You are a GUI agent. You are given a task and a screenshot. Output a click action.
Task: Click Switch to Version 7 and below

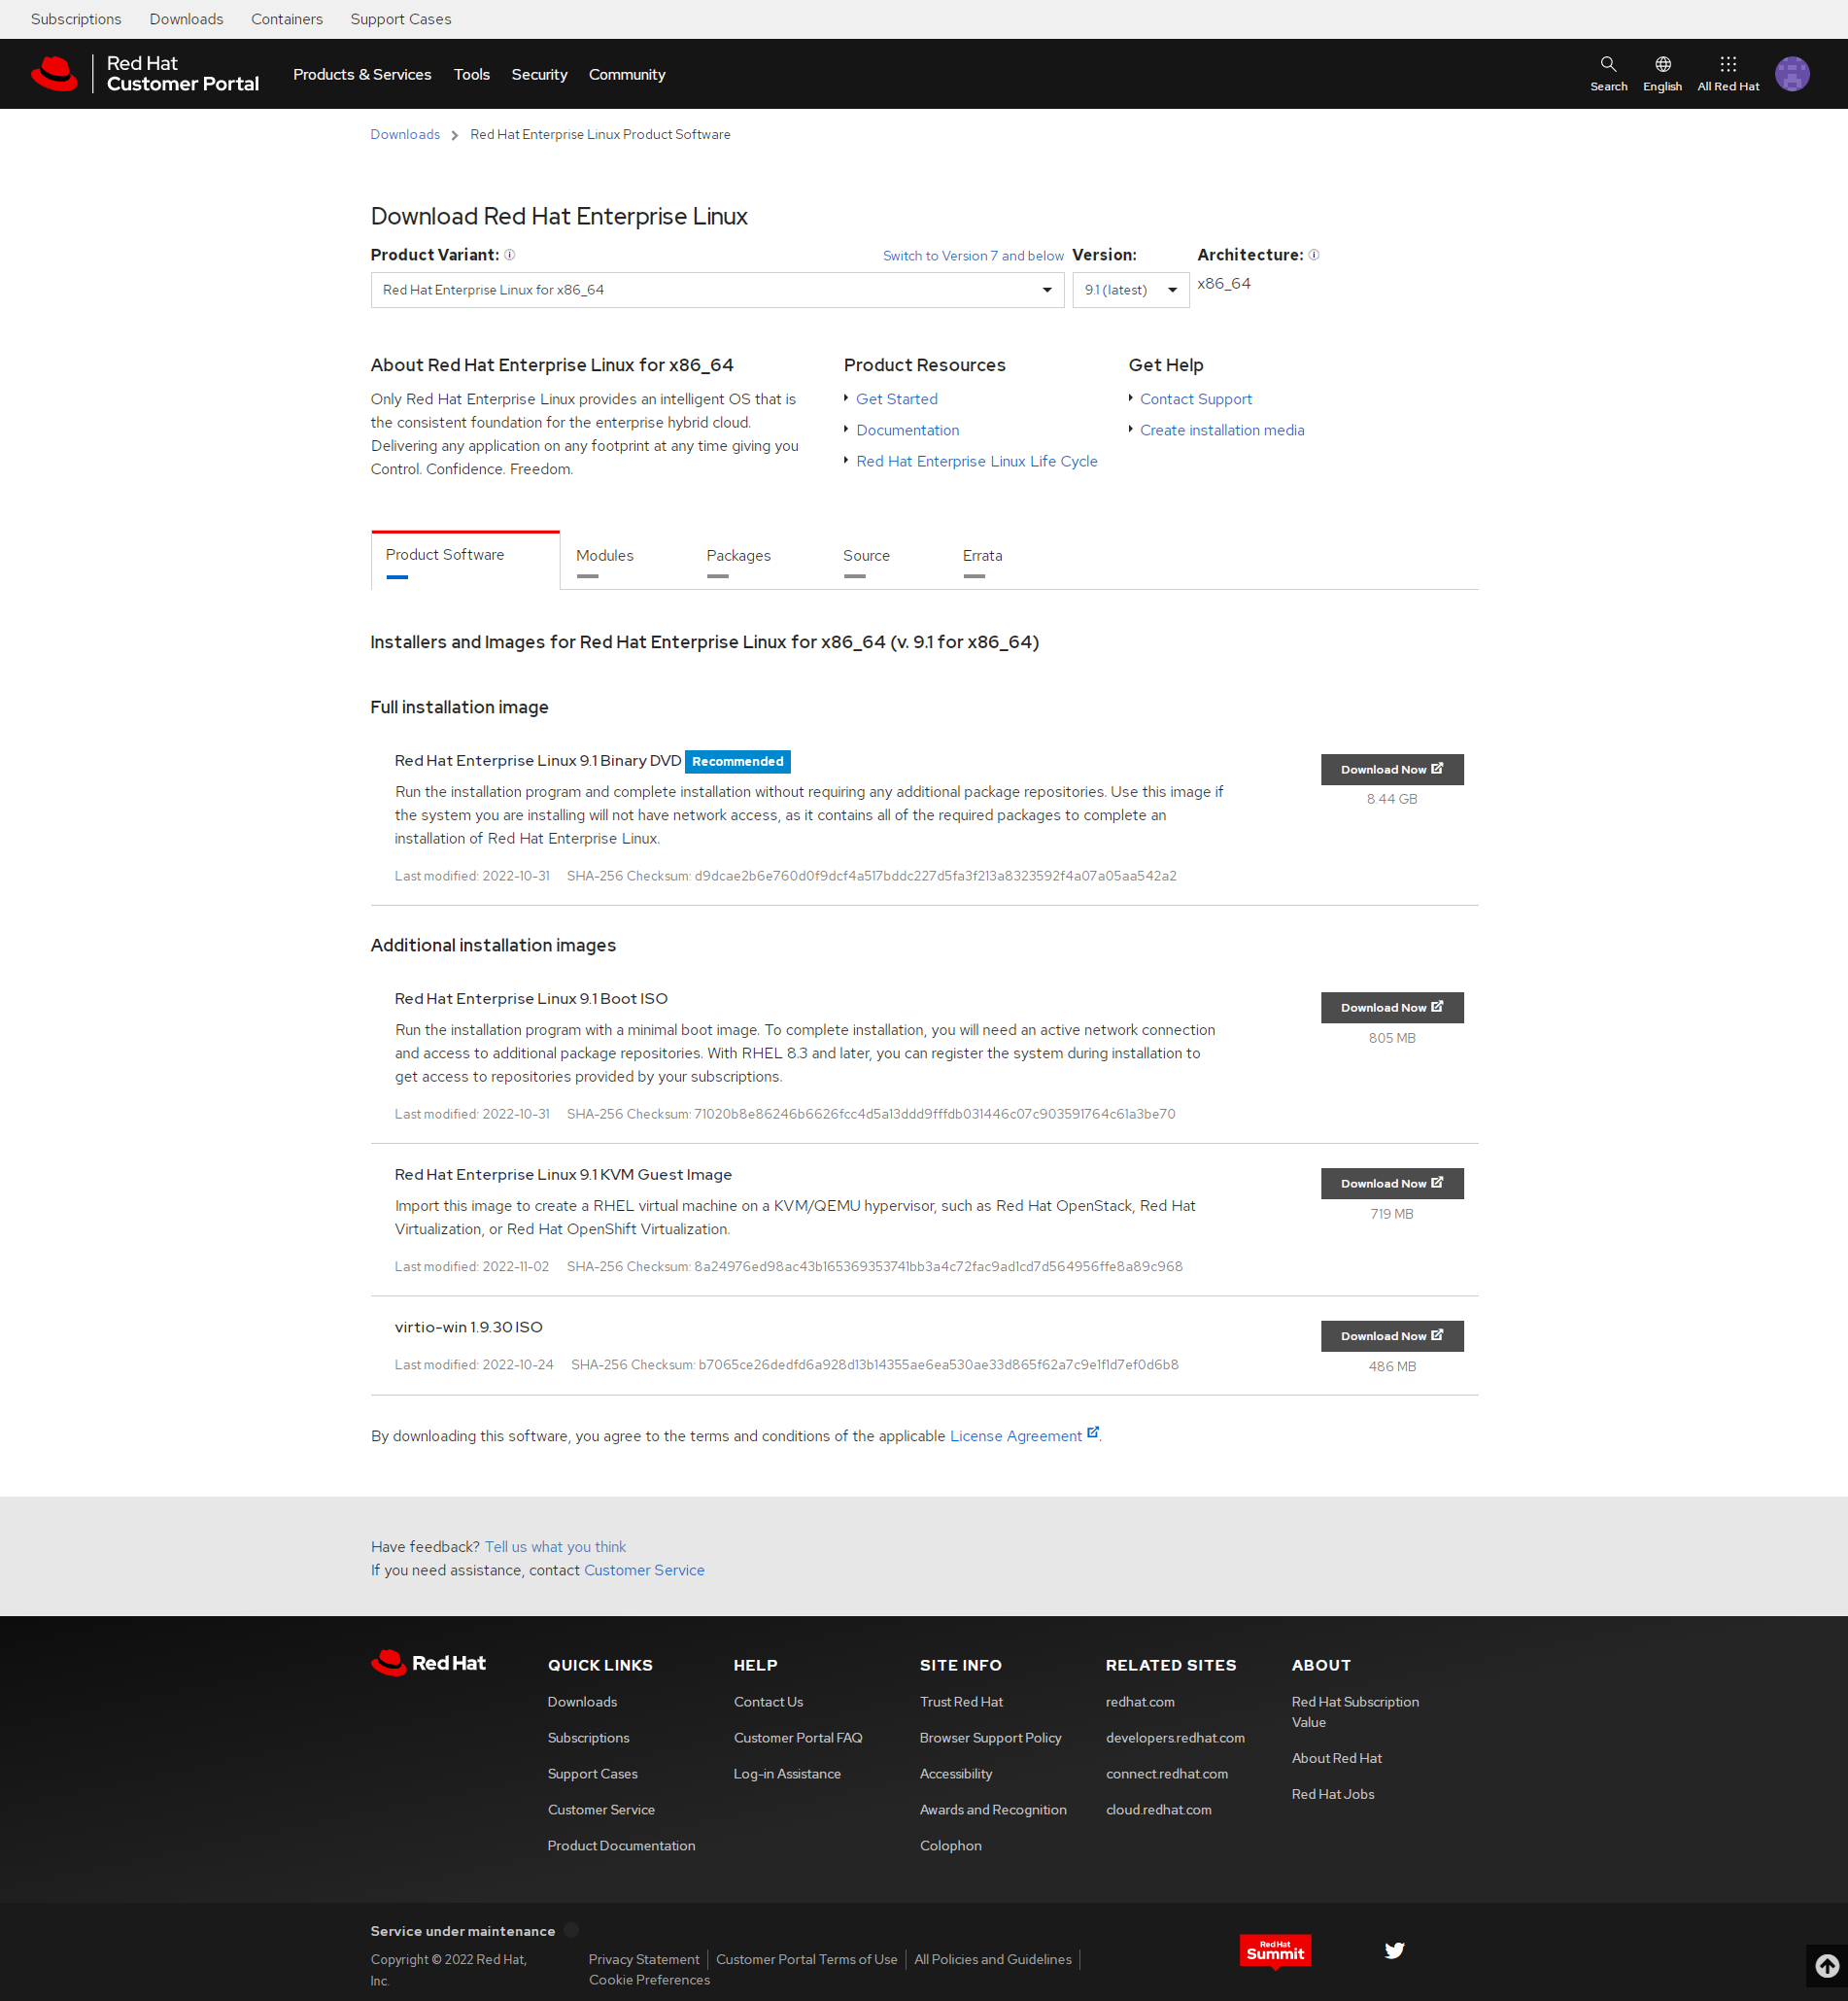[973, 256]
